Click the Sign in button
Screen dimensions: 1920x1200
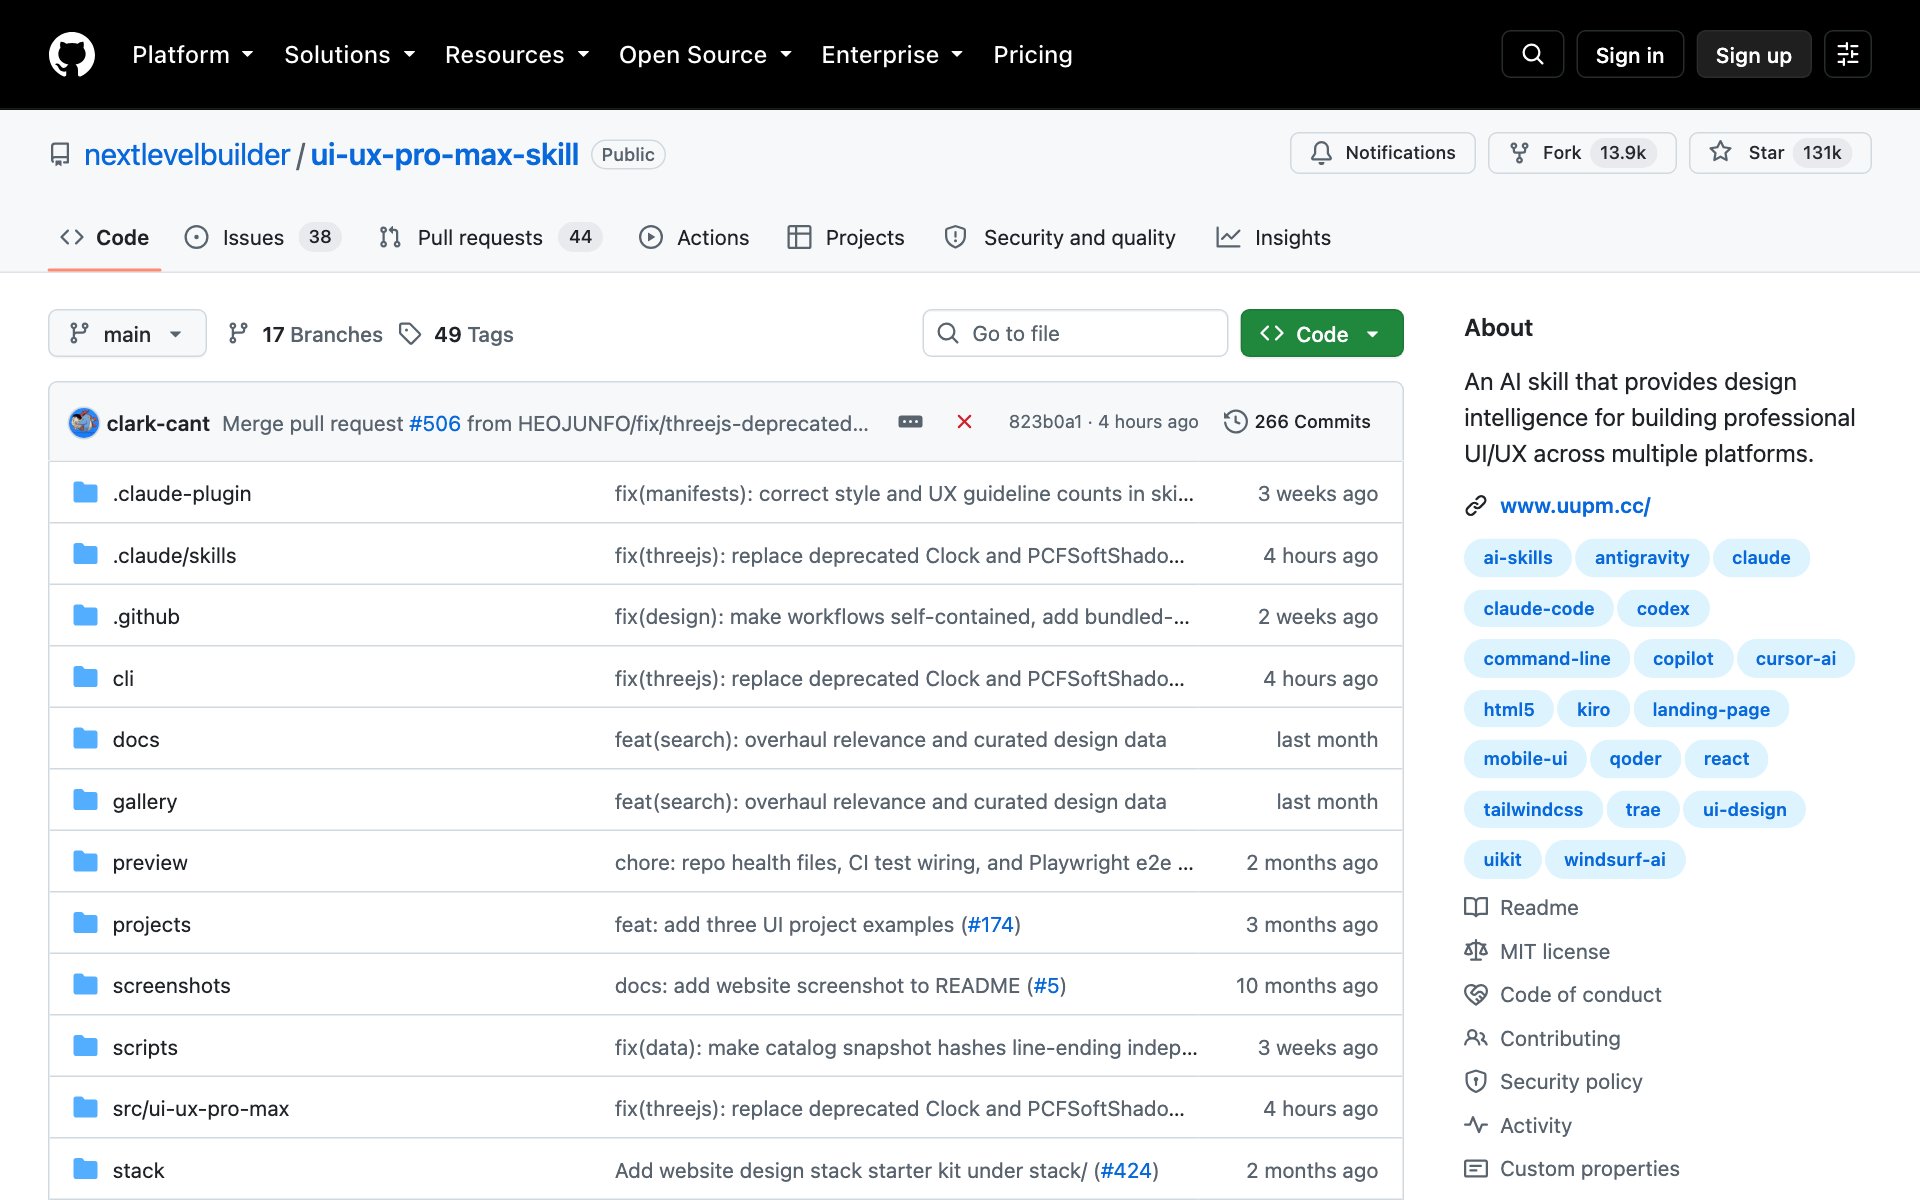point(1630,55)
